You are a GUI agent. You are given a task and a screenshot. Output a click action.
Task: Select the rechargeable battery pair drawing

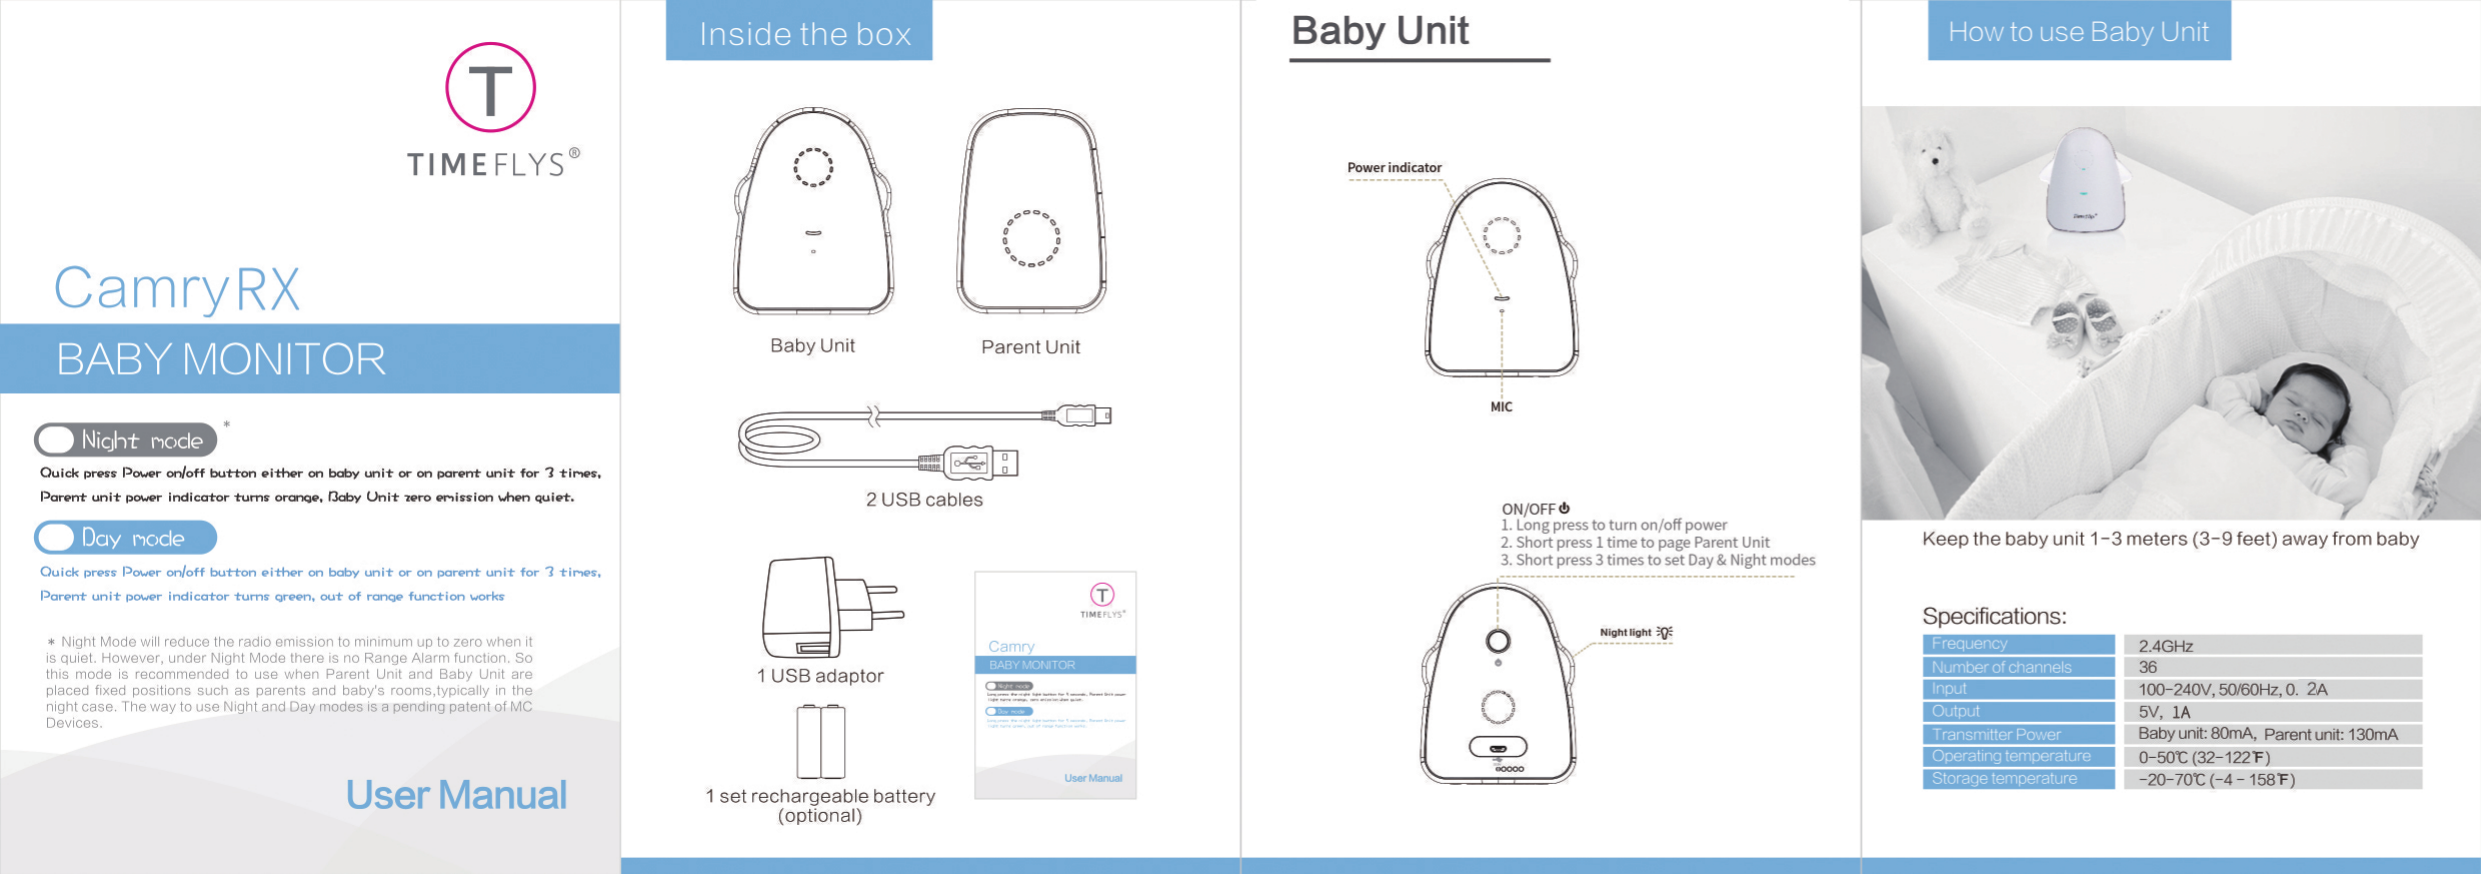coord(821,741)
